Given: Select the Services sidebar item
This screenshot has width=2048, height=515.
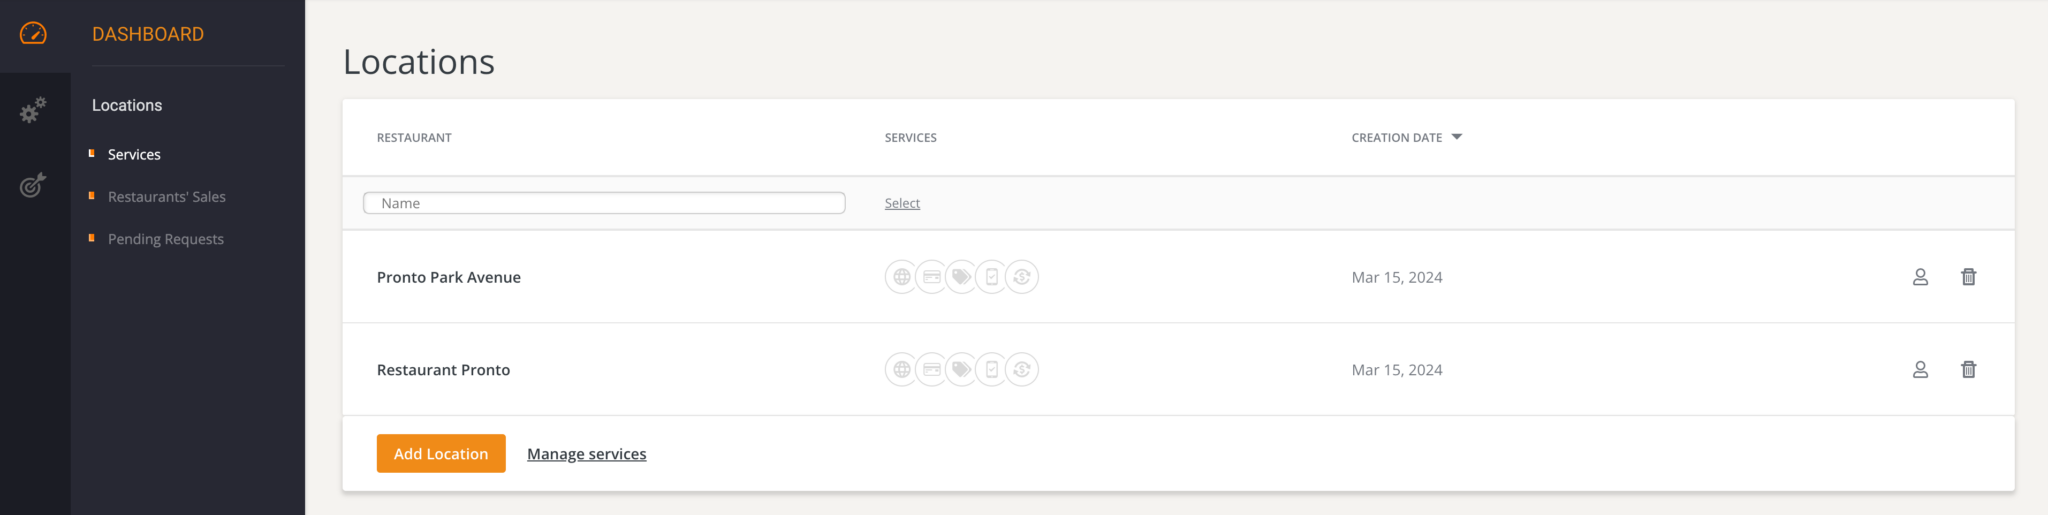Looking at the screenshot, I should coord(134,155).
